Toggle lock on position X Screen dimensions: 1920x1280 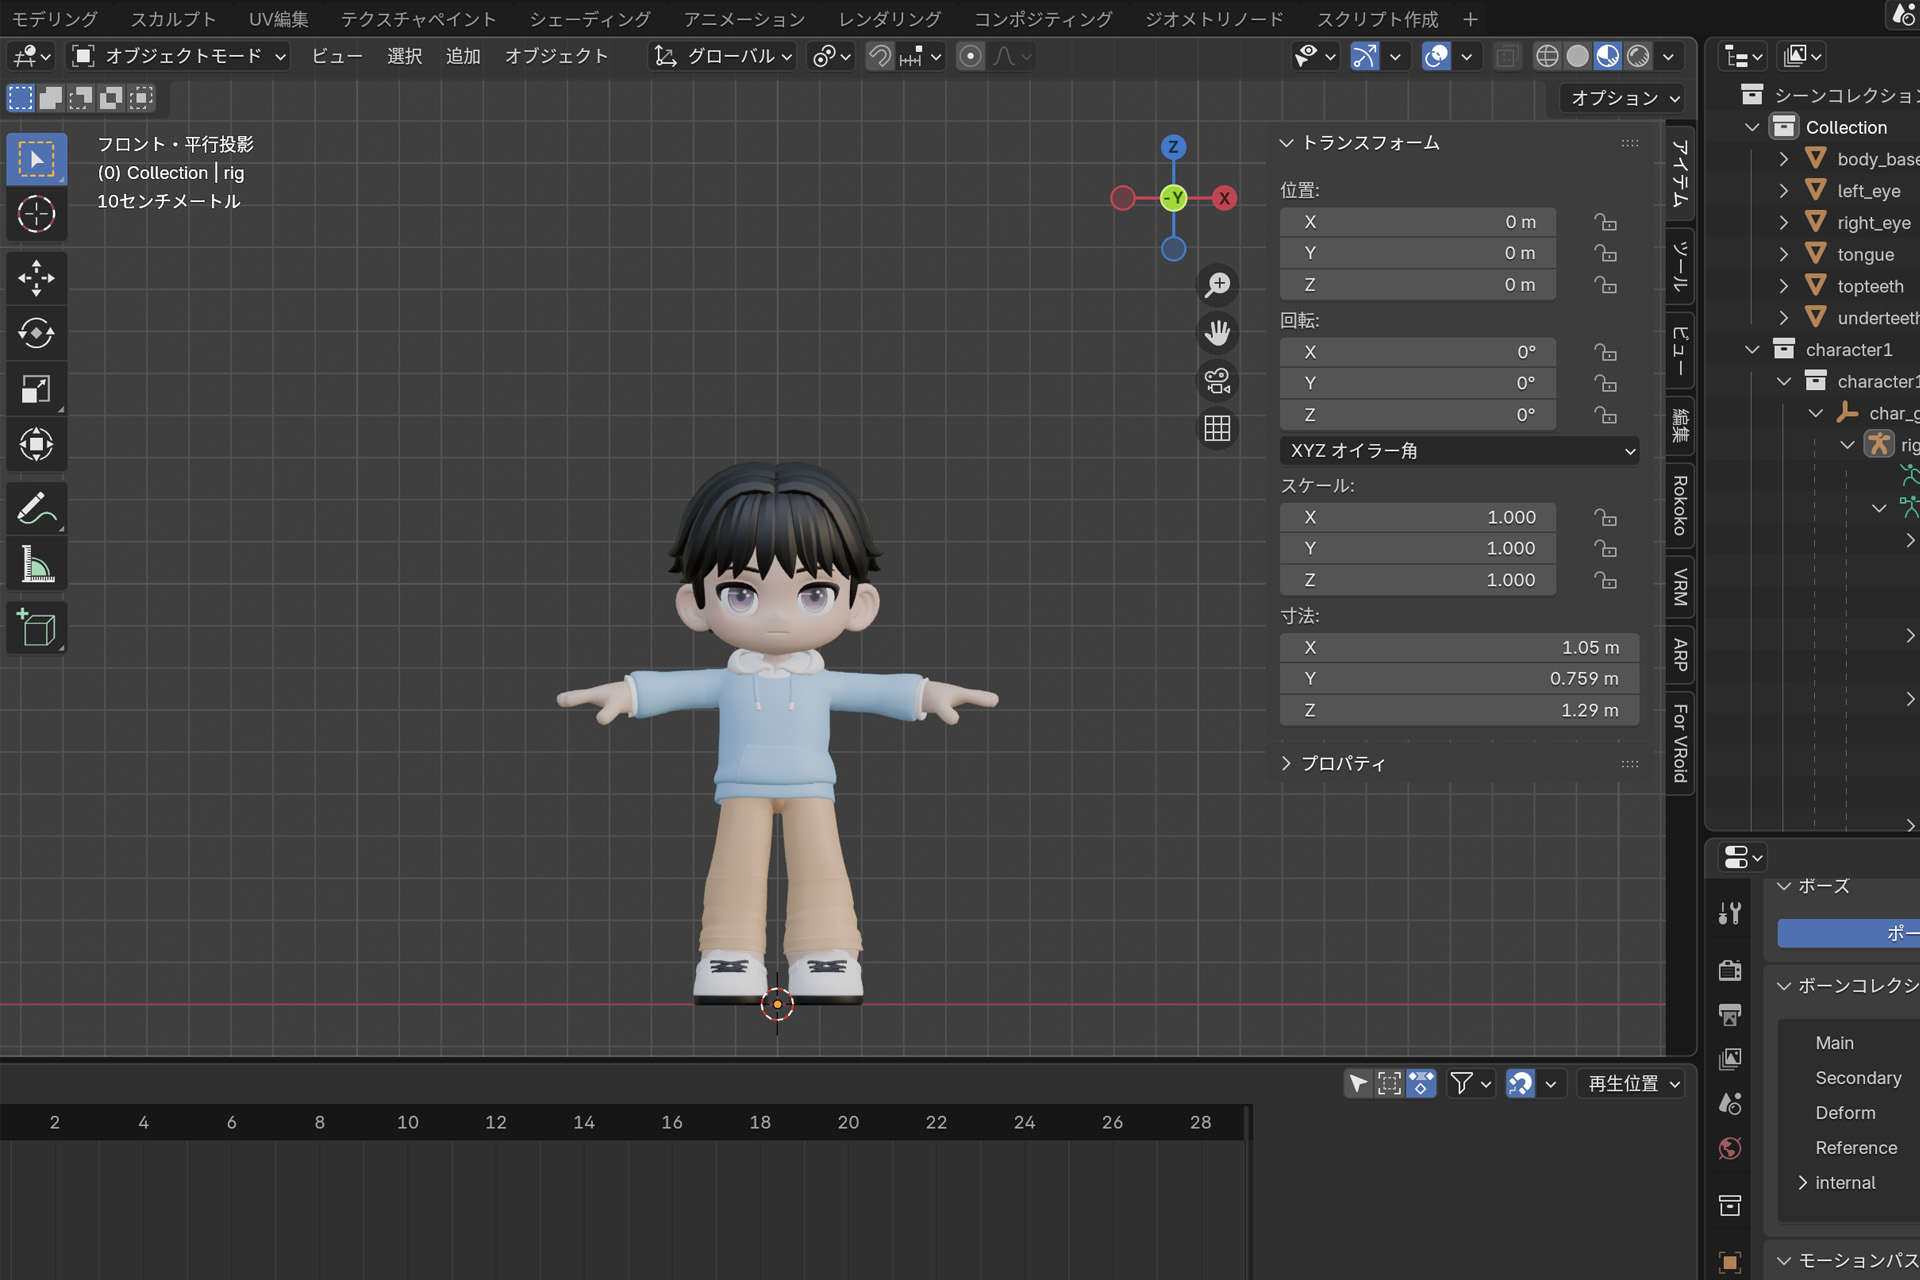[x=1605, y=222]
